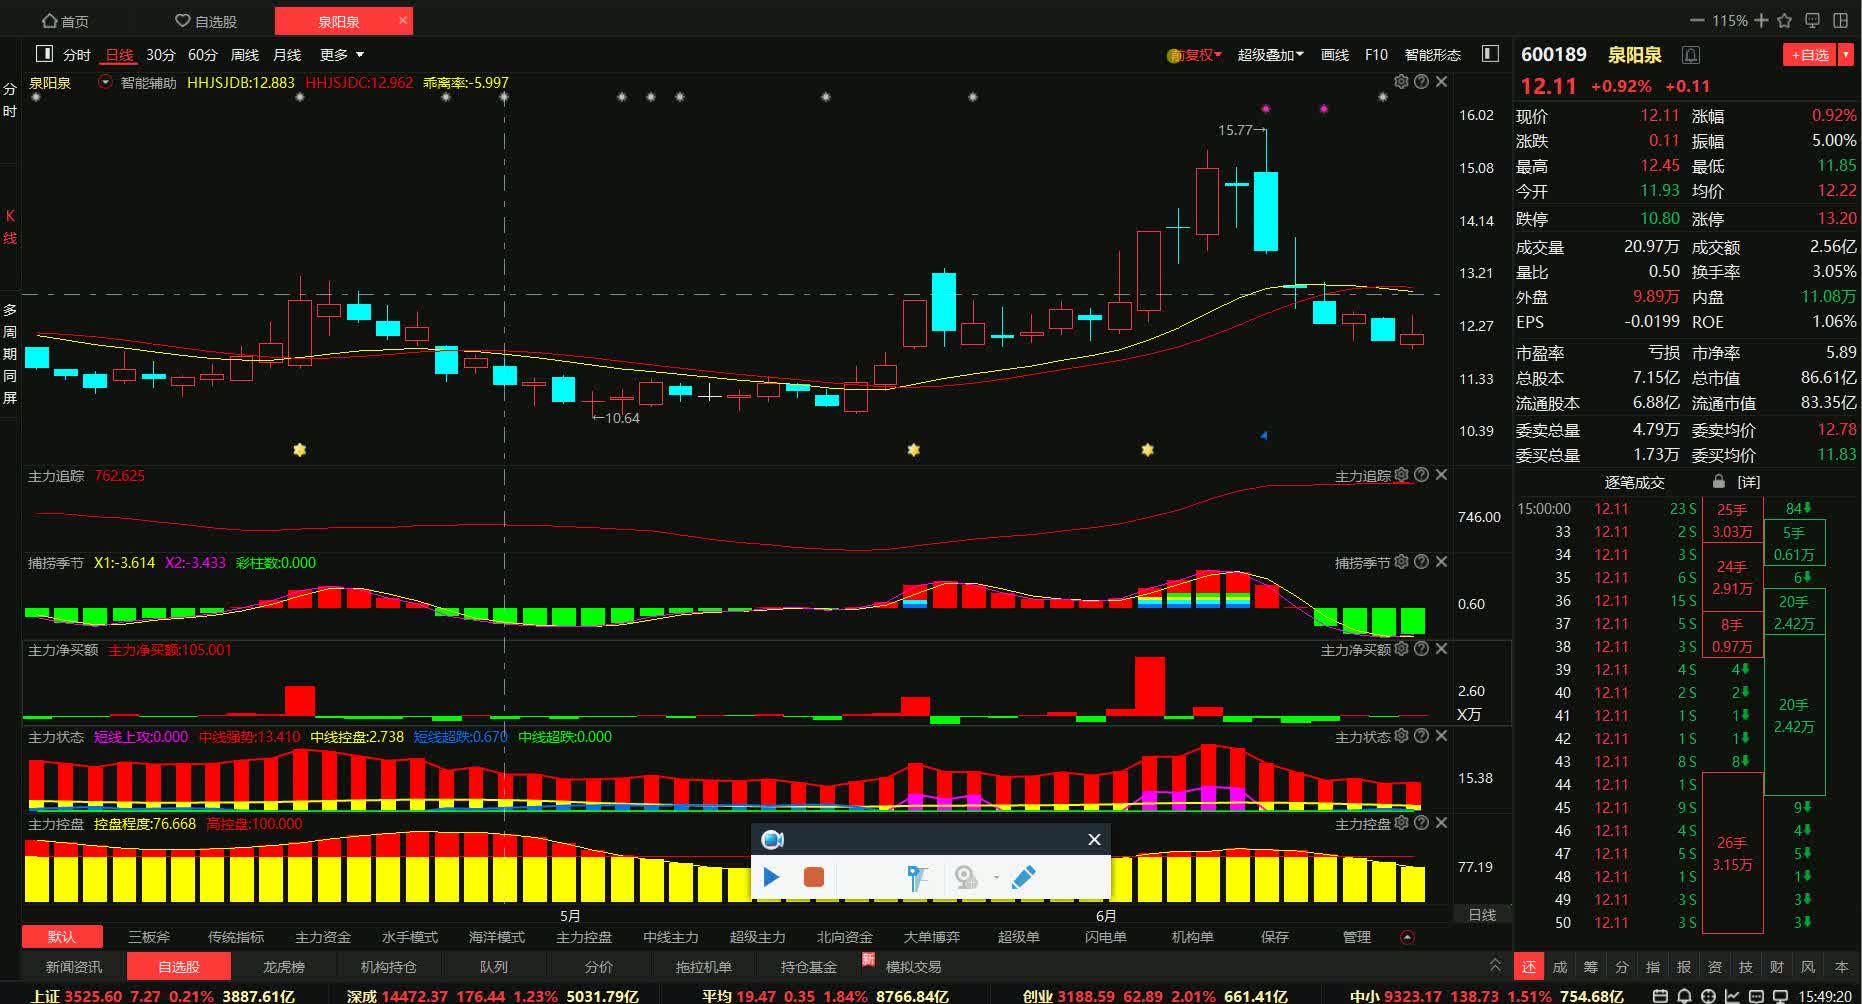The width and height of the screenshot is (1862, 1004).
Task: Open the status bar crosshair target icon
Action: click(1708, 996)
